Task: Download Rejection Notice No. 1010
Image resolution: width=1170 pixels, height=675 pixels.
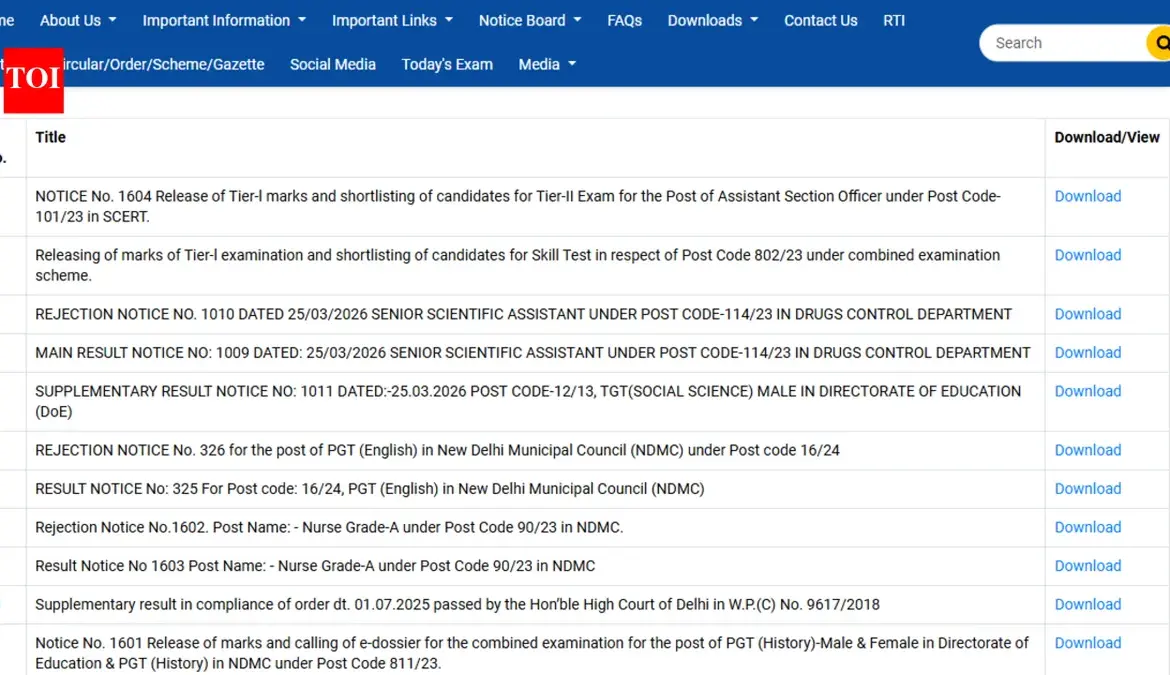Action: point(1087,314)
